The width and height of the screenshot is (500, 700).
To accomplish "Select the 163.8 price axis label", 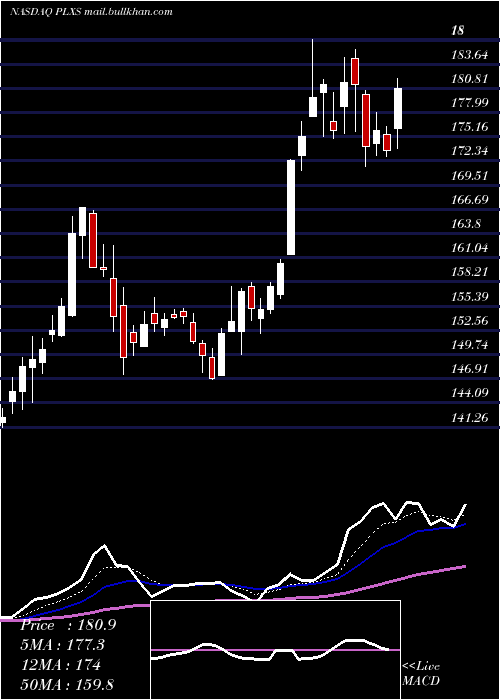I will (467, 224).
